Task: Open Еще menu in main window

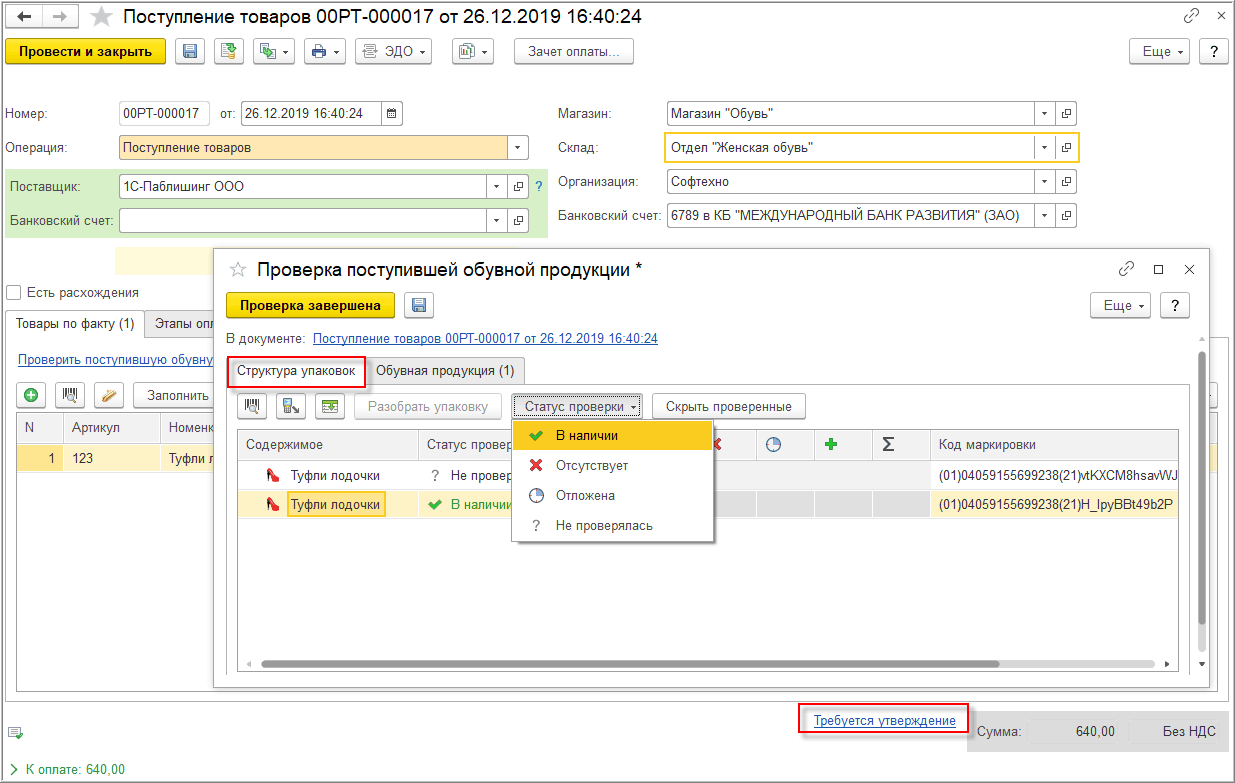Action: [x=1160, y=51]
